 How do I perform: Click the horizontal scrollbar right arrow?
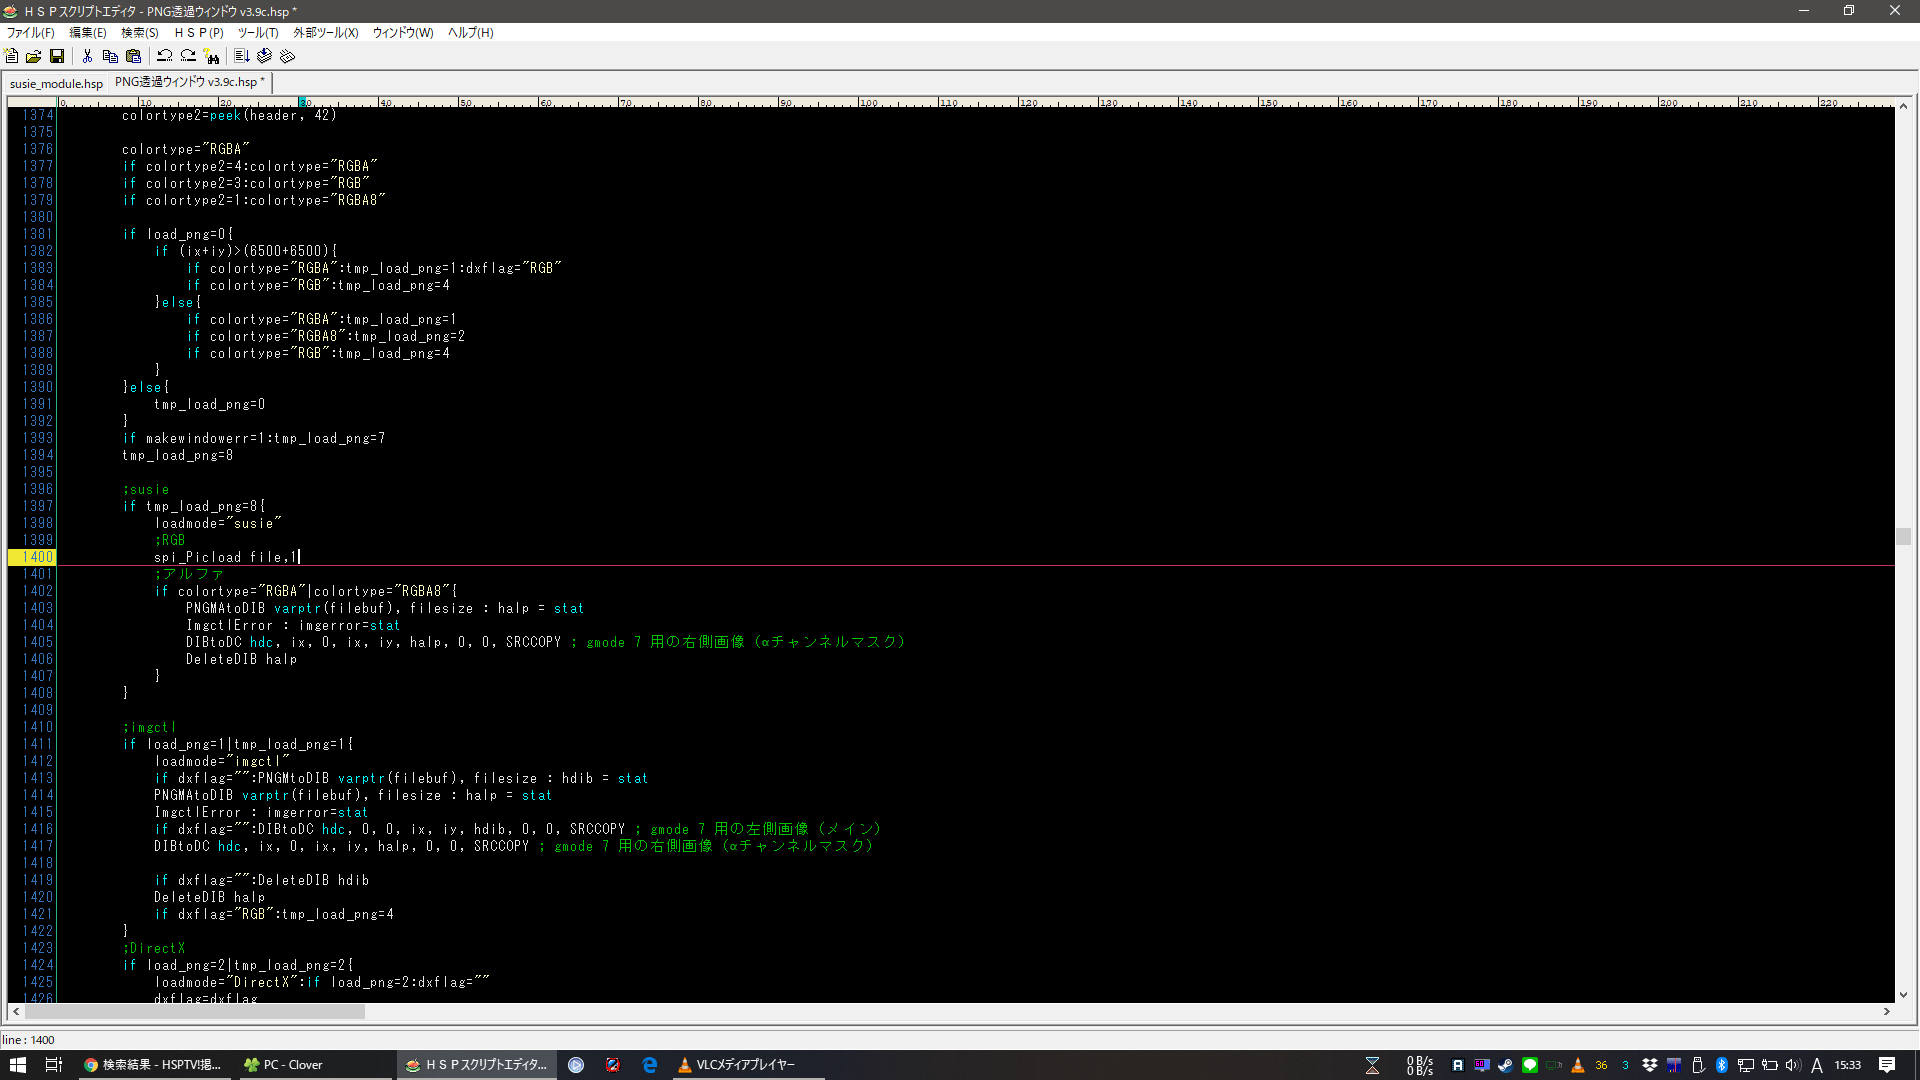click(1887, 1011)
